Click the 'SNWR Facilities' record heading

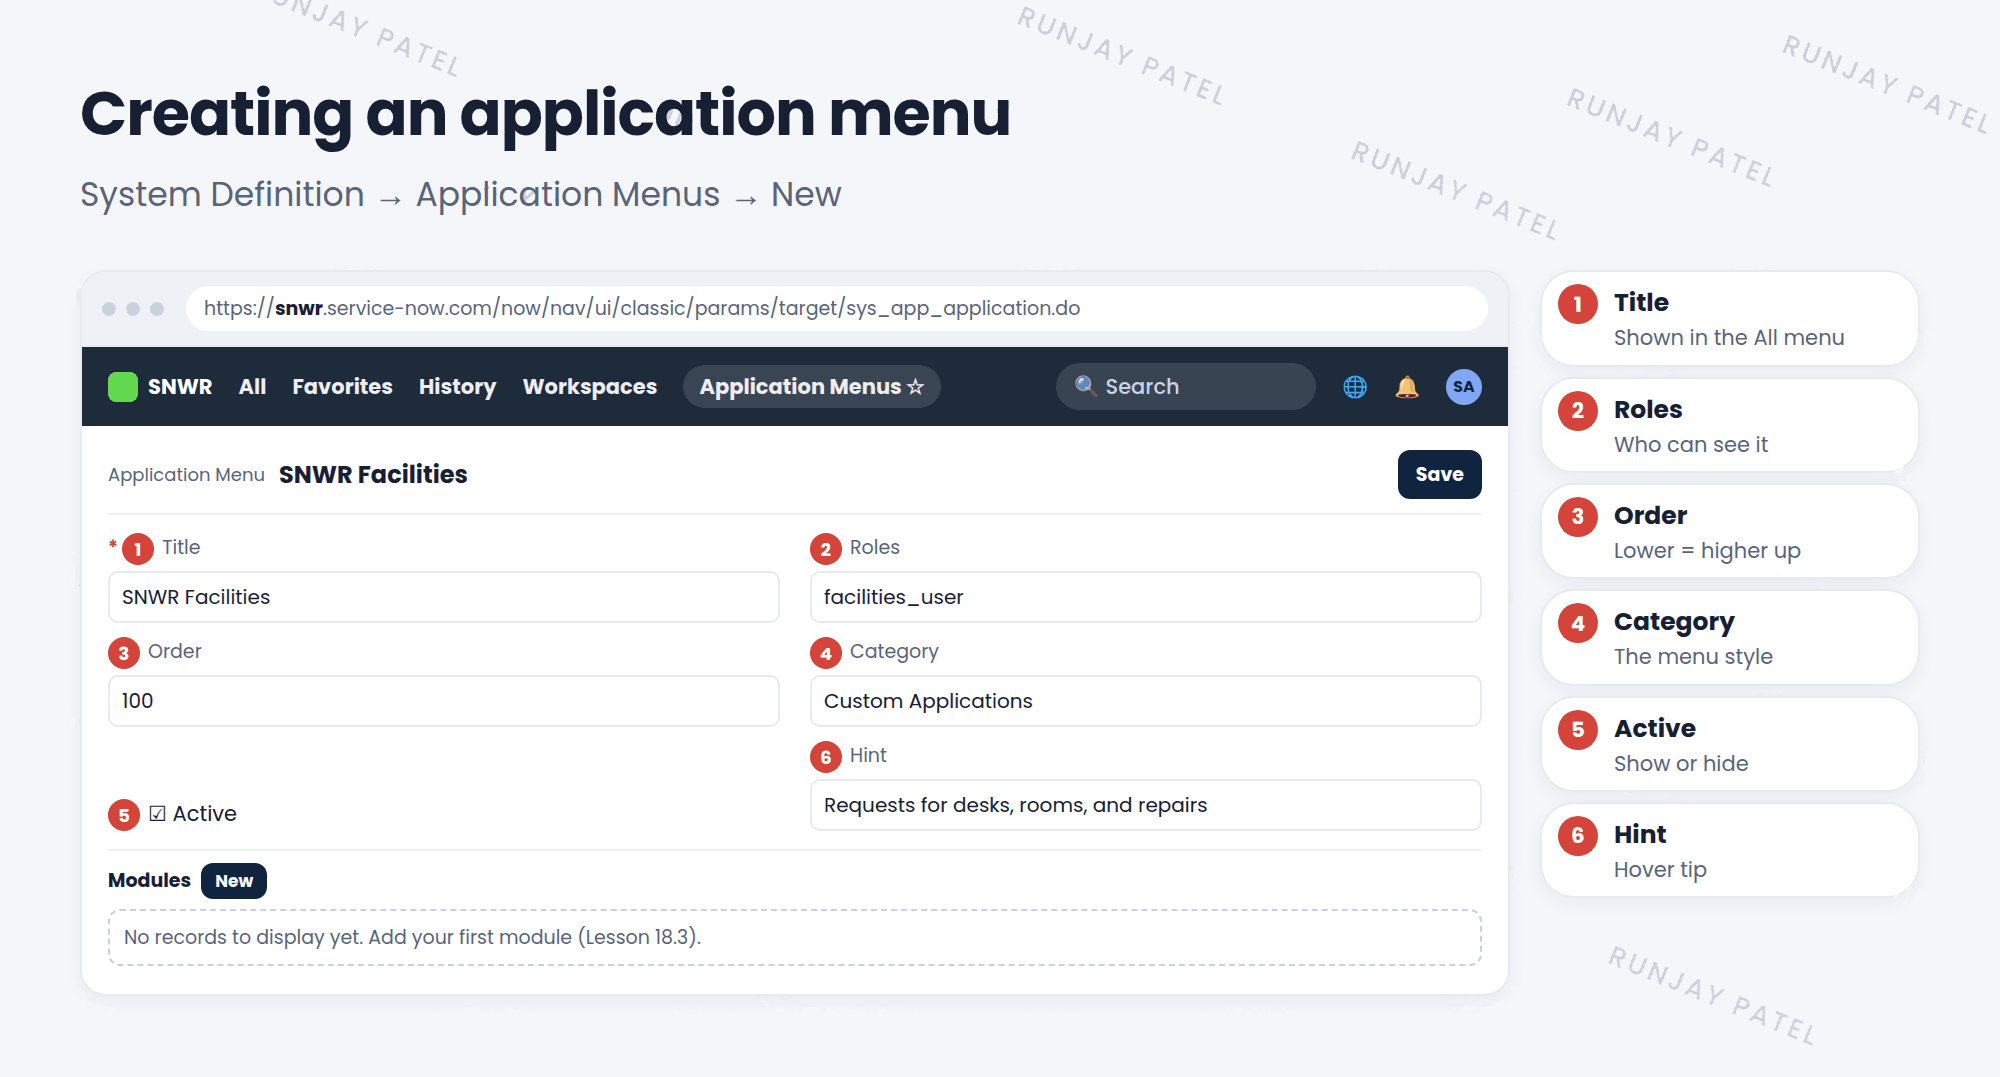click(373, 474)
